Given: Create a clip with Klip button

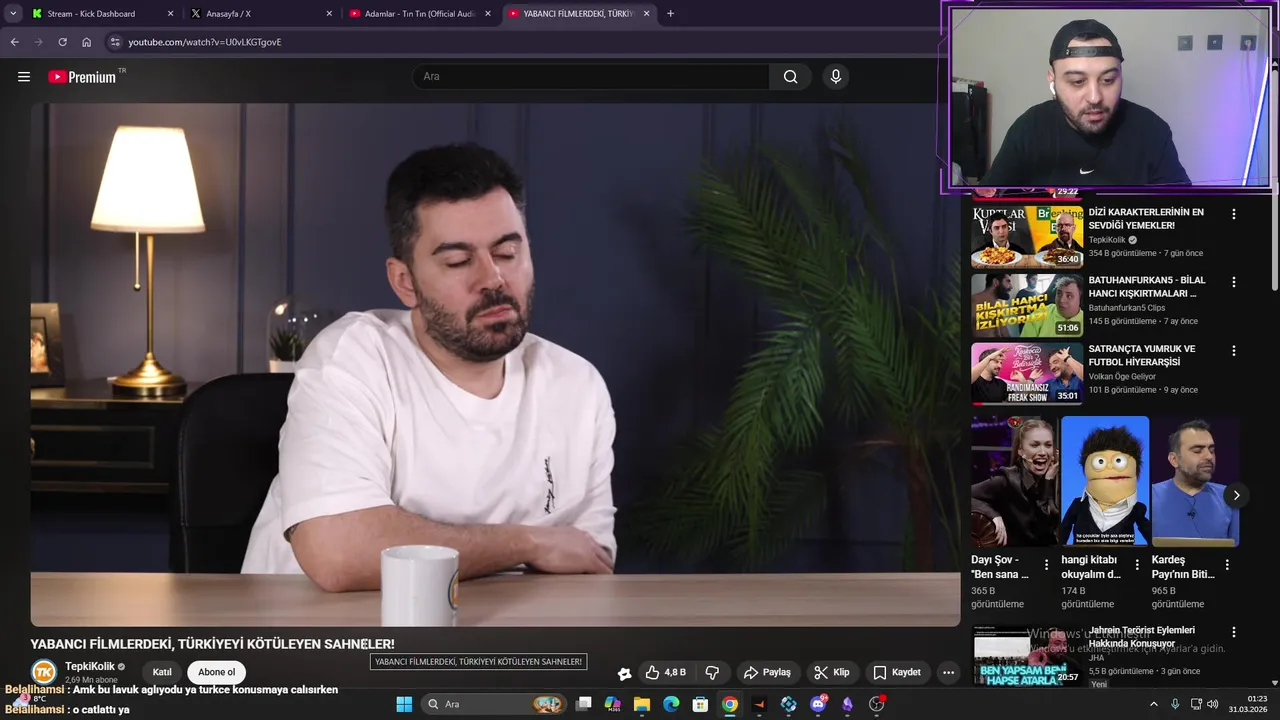Looking at the screenshot, I should (832, 673).
